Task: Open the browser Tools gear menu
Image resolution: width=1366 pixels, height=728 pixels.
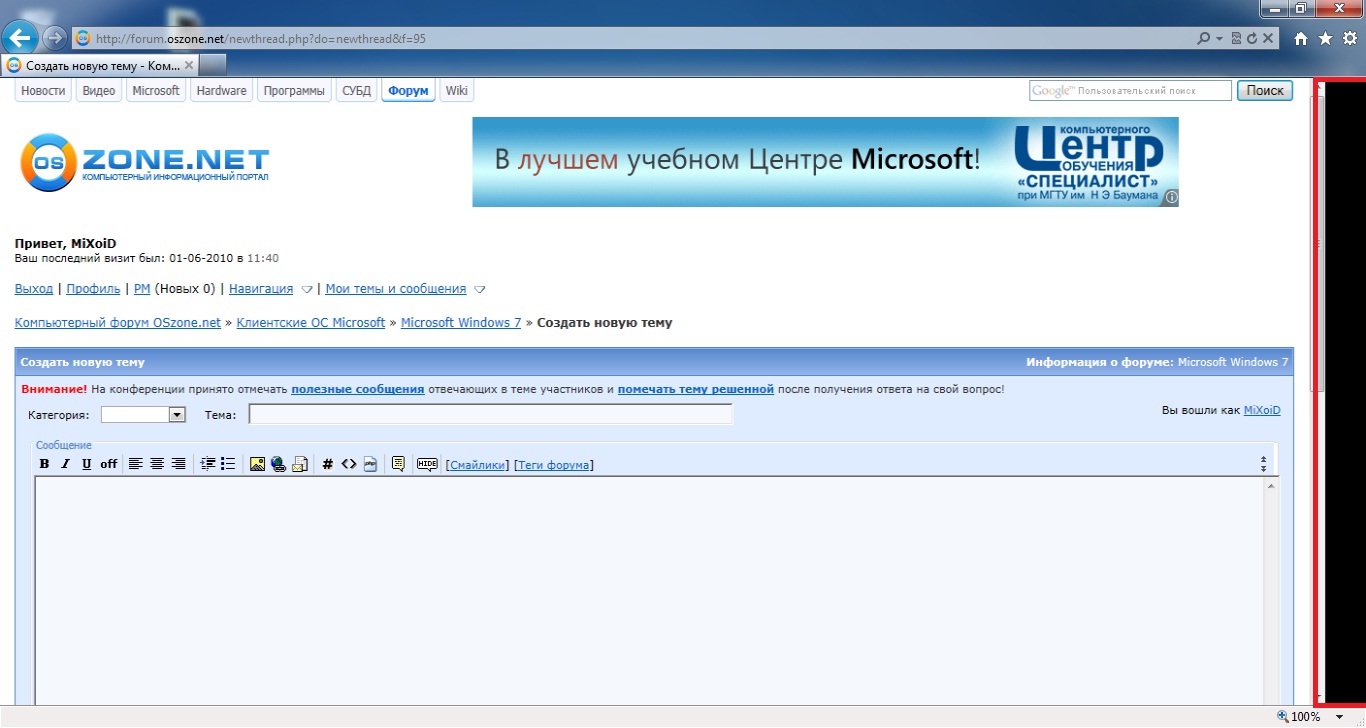Action: pos(1349,38)
